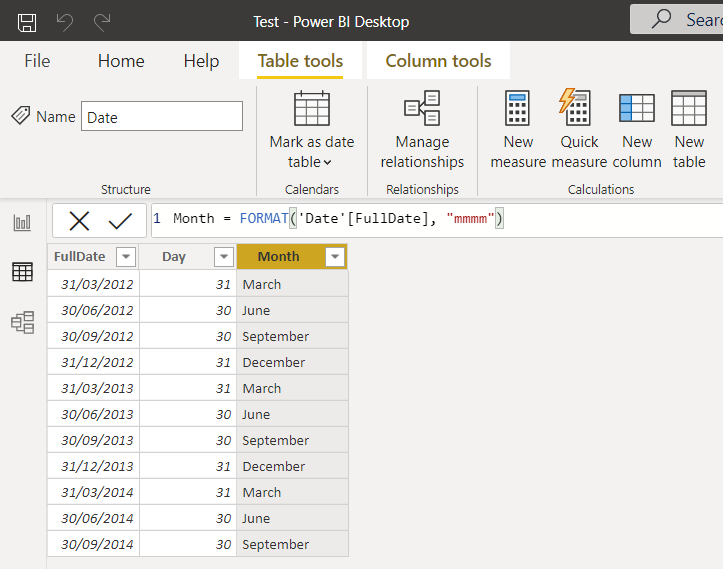This screenshot has height=569, width=723.
Task: Expand Mark as date table dropdown
Action: click(x=312, y=152)
